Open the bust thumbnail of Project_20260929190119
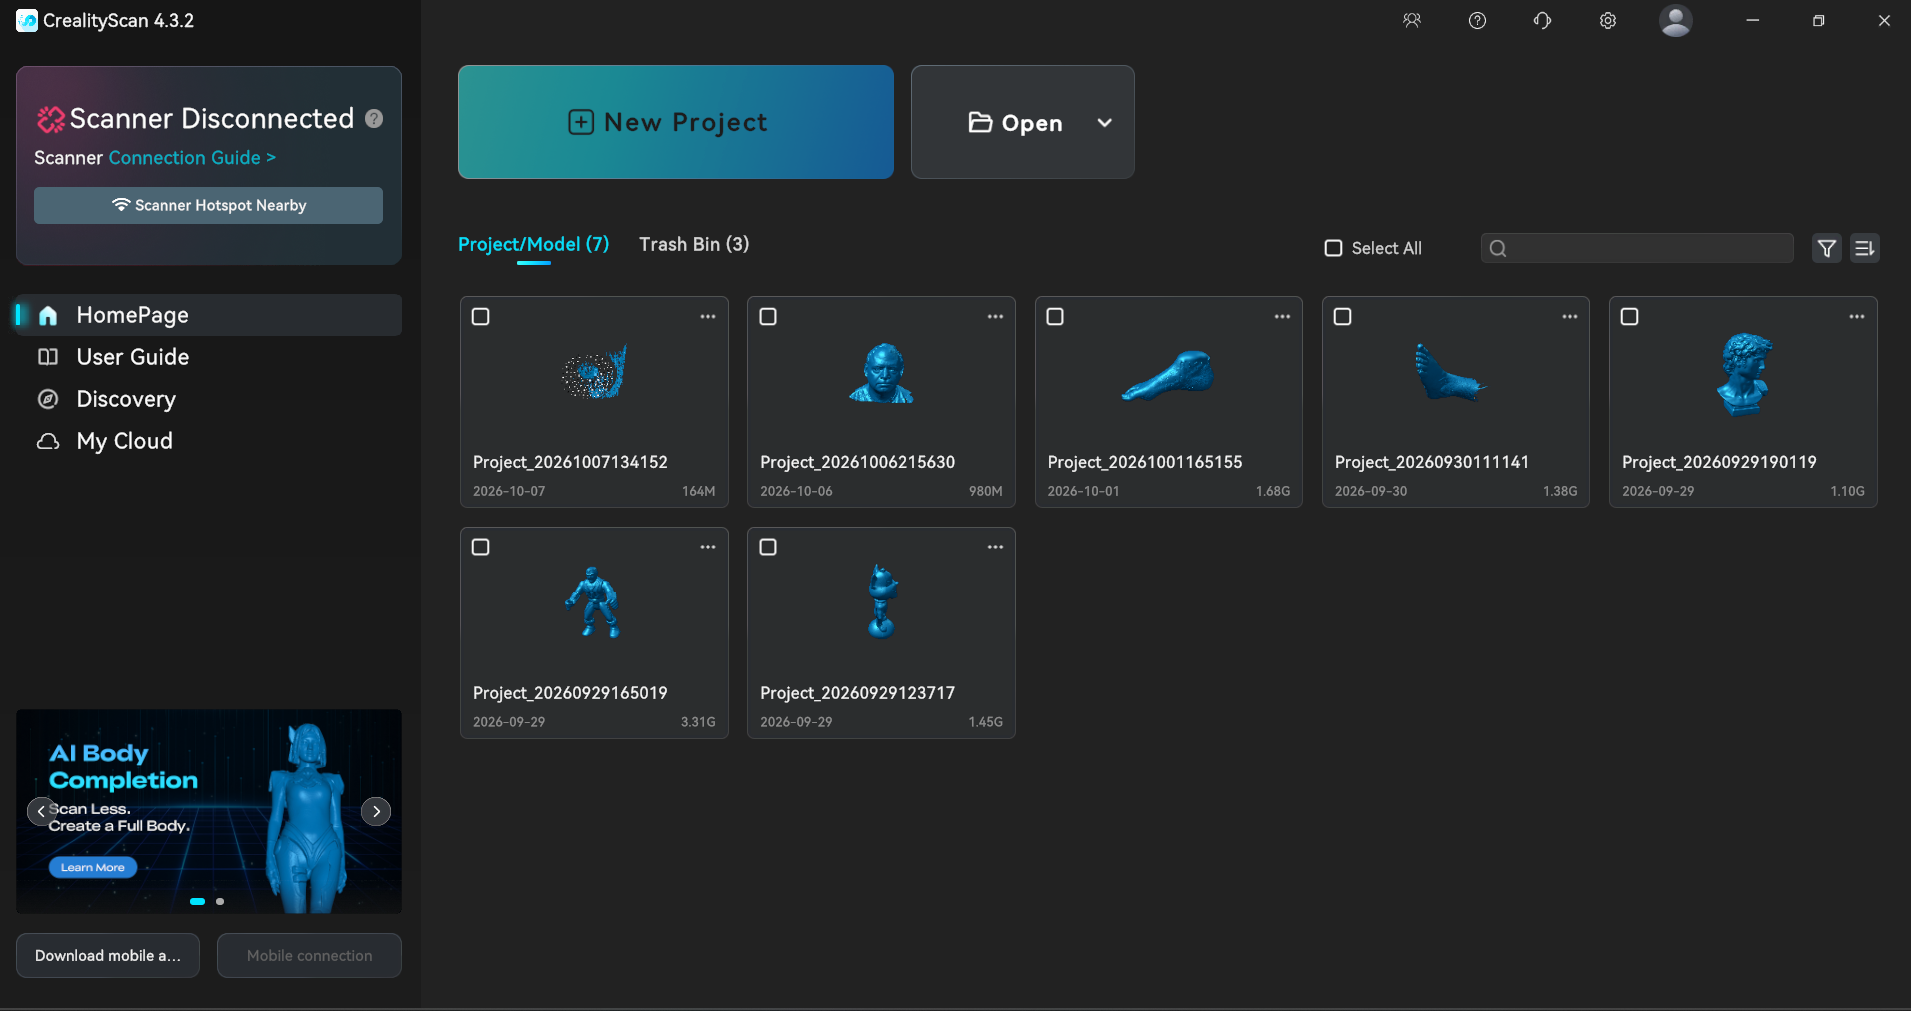 coord(1744,374)
